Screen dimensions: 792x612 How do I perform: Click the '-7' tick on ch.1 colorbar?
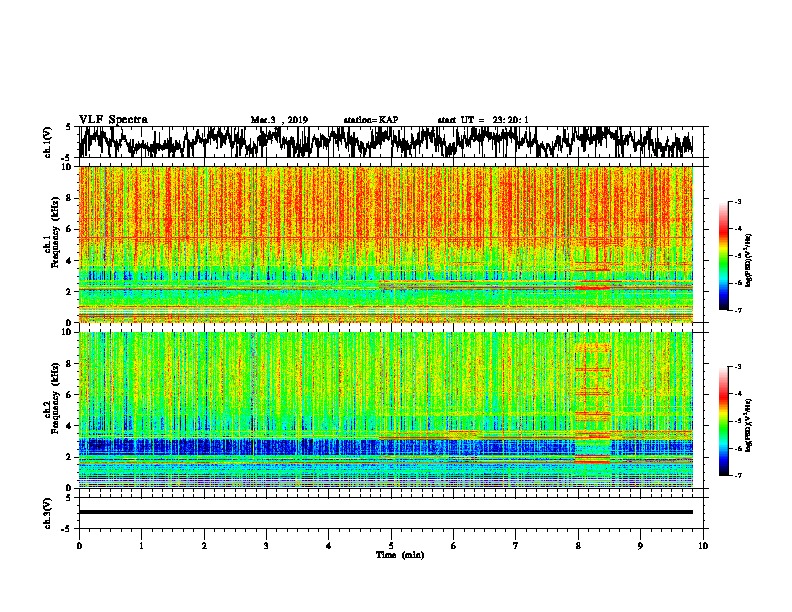(738, 310)
